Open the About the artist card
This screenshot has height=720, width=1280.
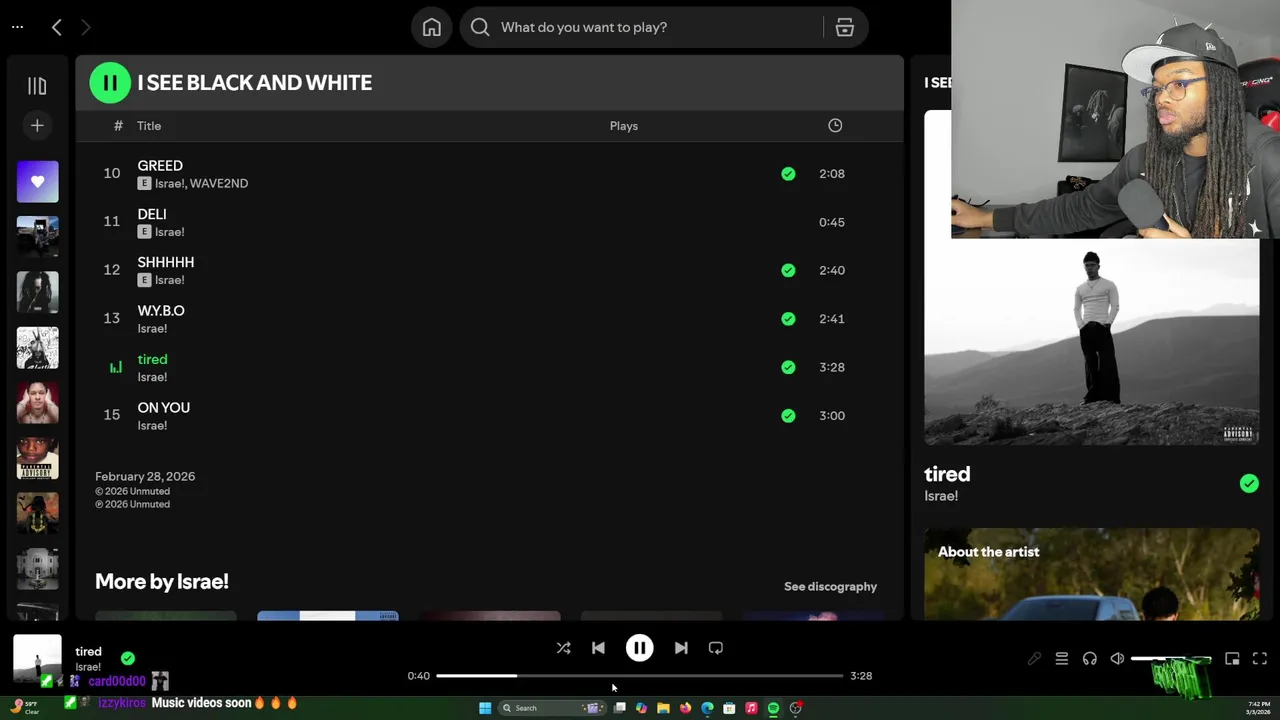point(1091,574)
